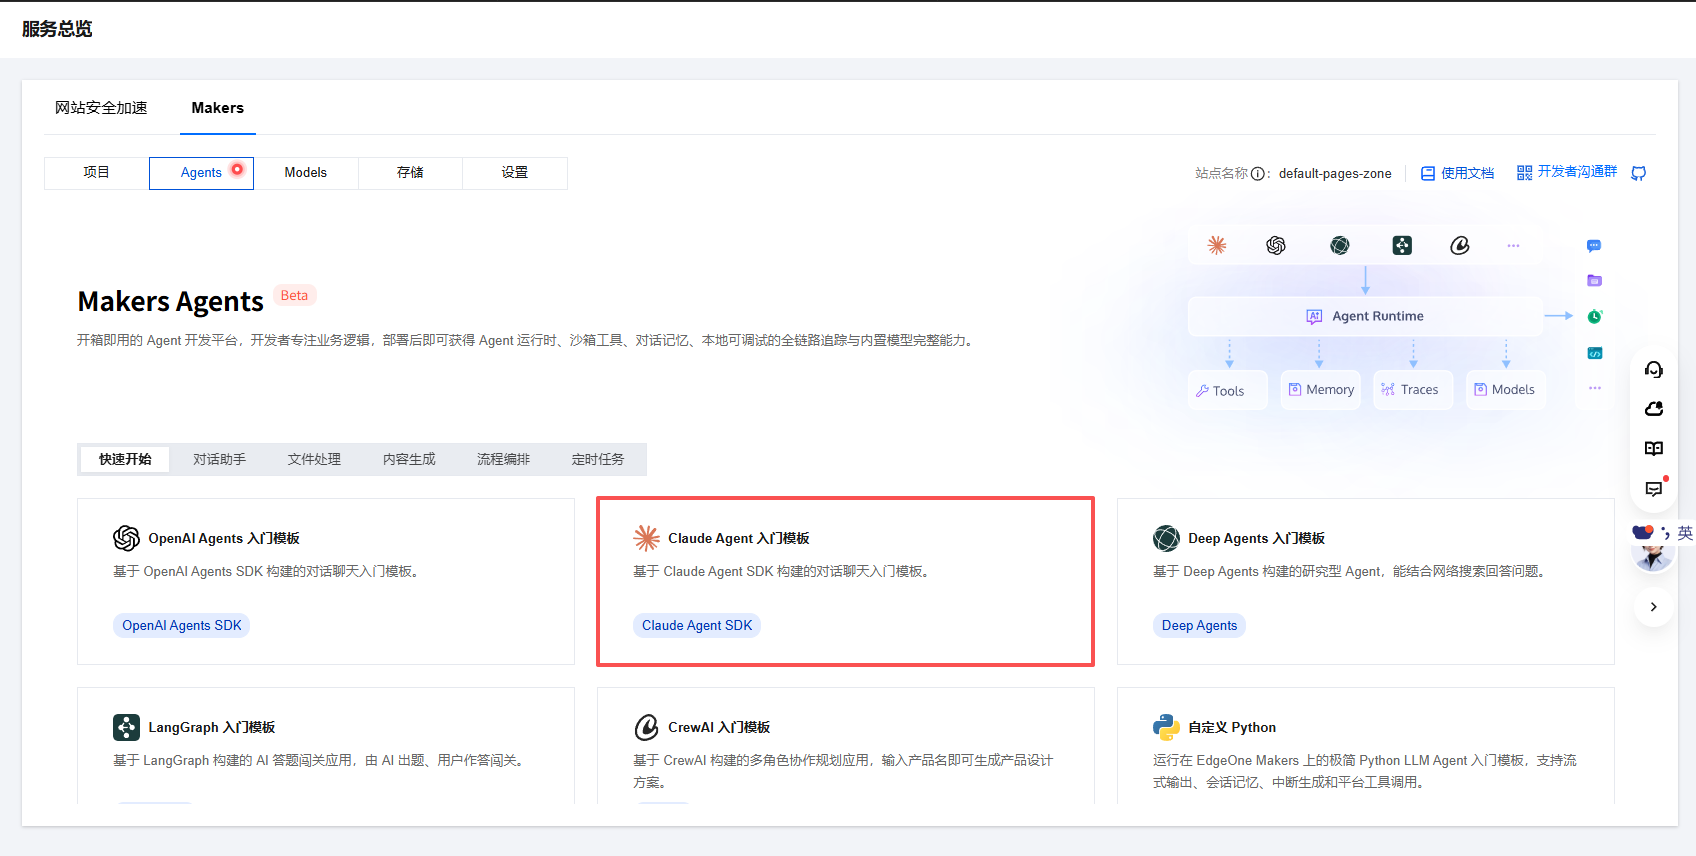Click the description 基于 LangGraph 构建的 AI 答题闯关应用
Screen dimensions: 1696x856
[318, 760]
